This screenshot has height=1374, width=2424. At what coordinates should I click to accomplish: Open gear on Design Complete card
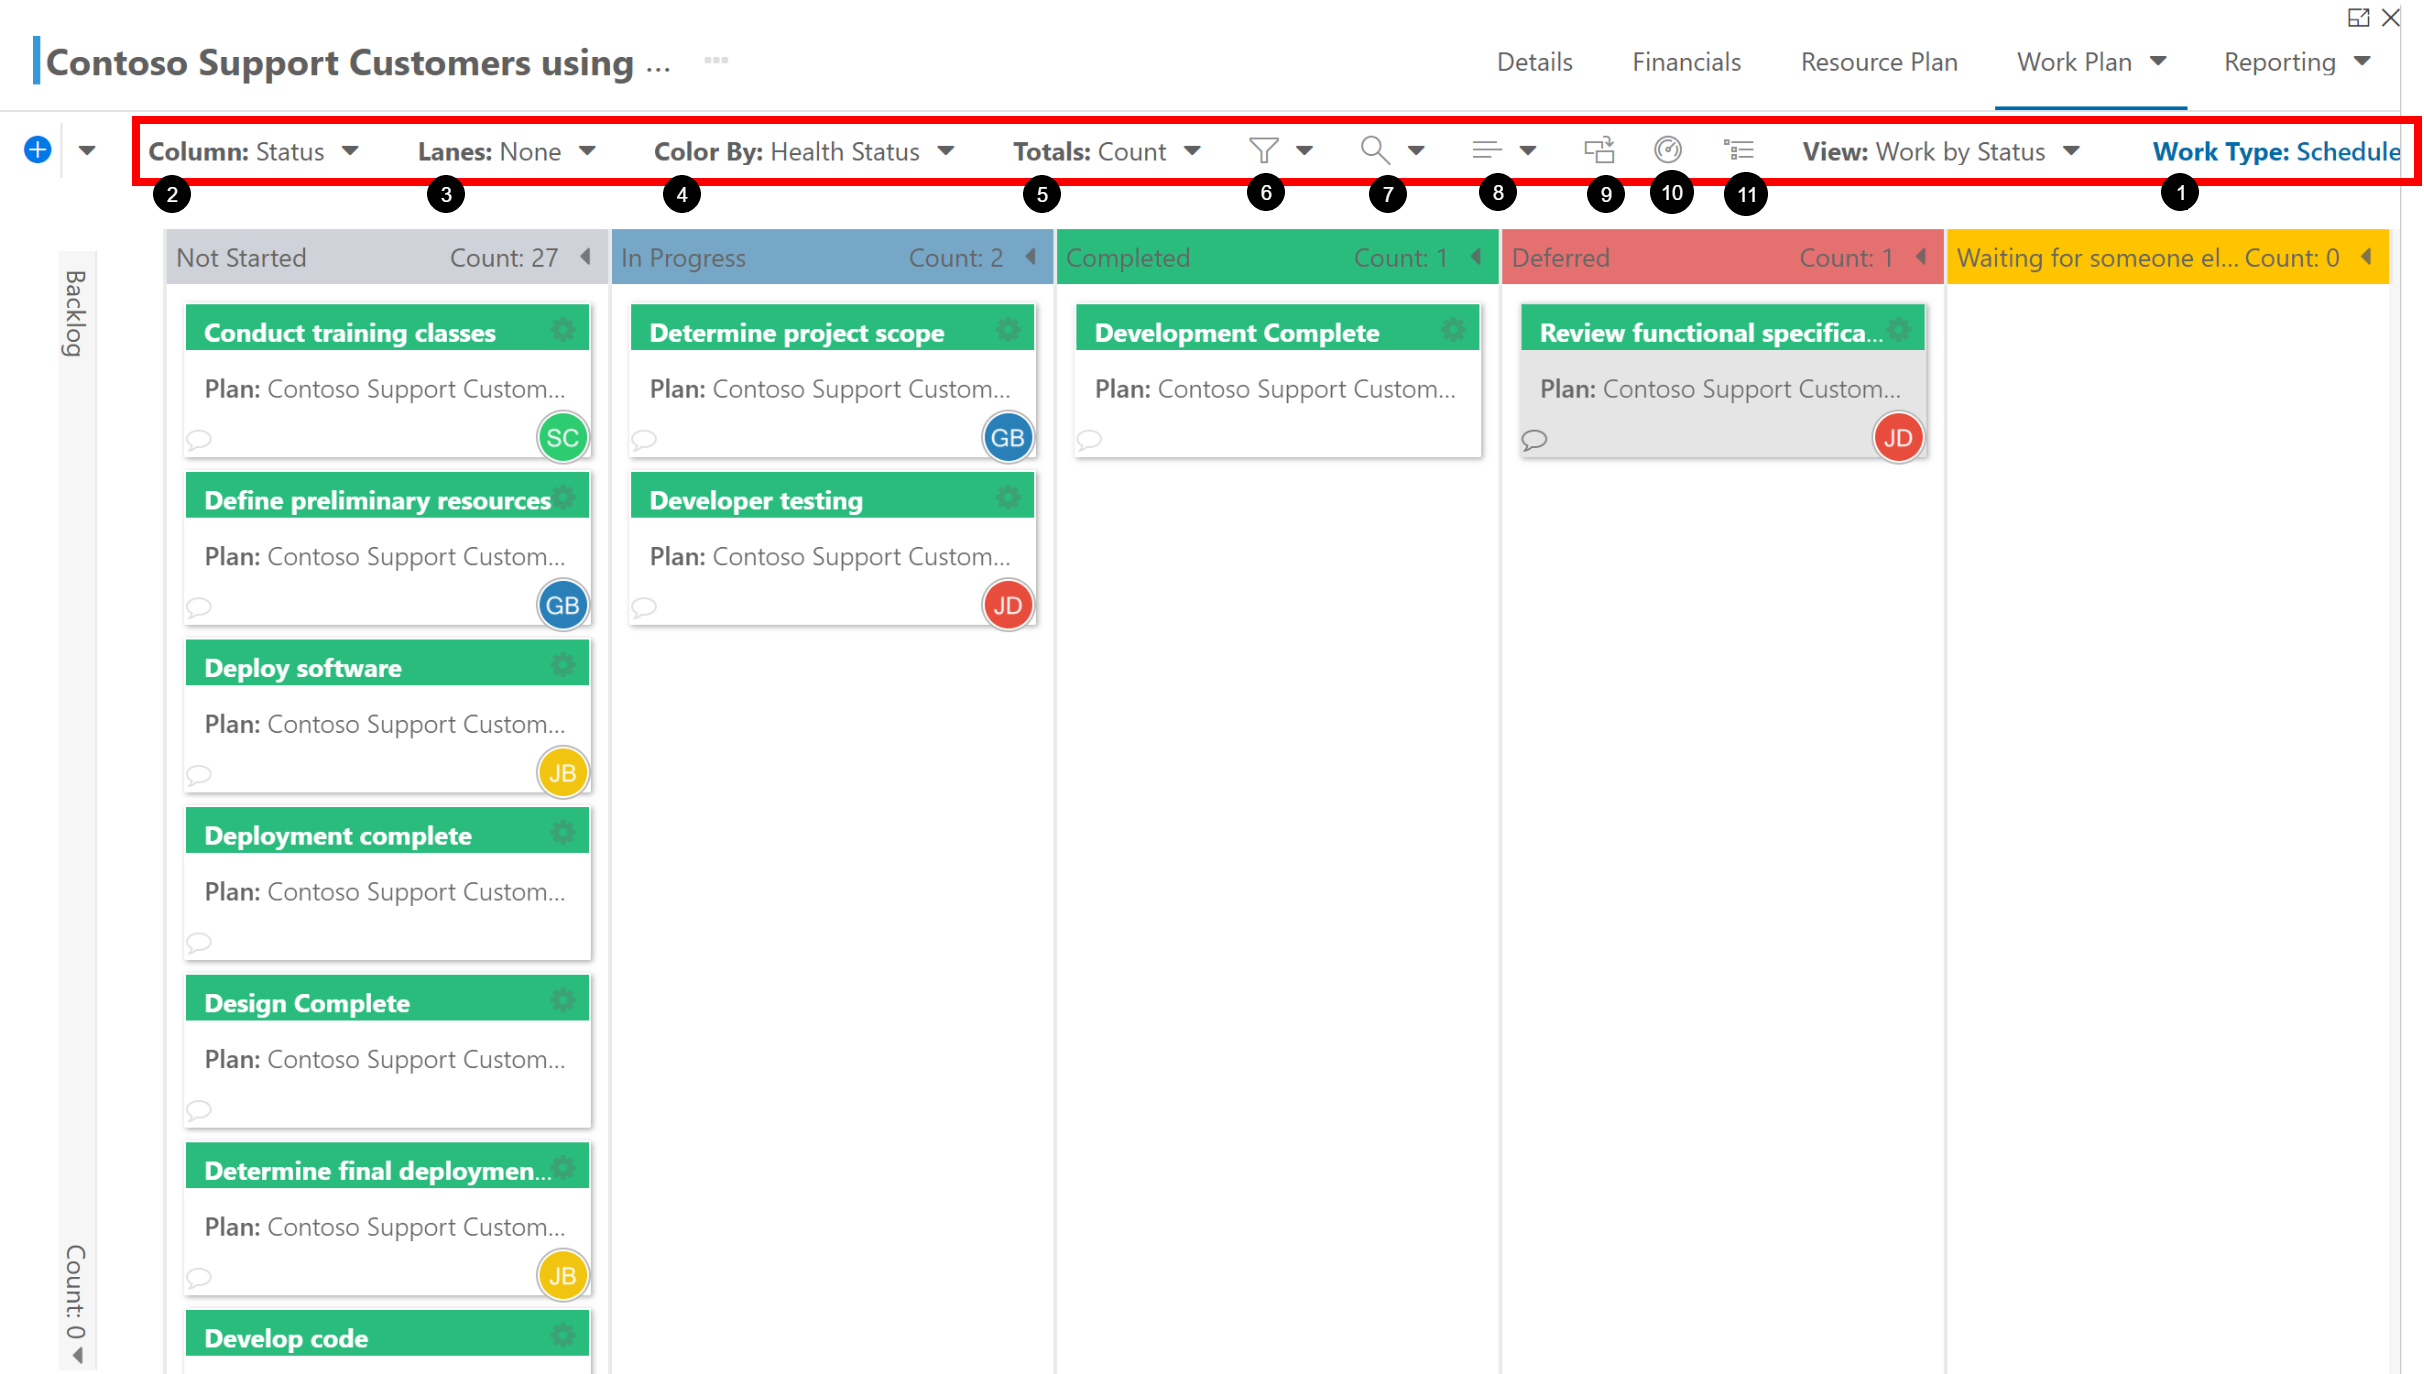[563, 999]
